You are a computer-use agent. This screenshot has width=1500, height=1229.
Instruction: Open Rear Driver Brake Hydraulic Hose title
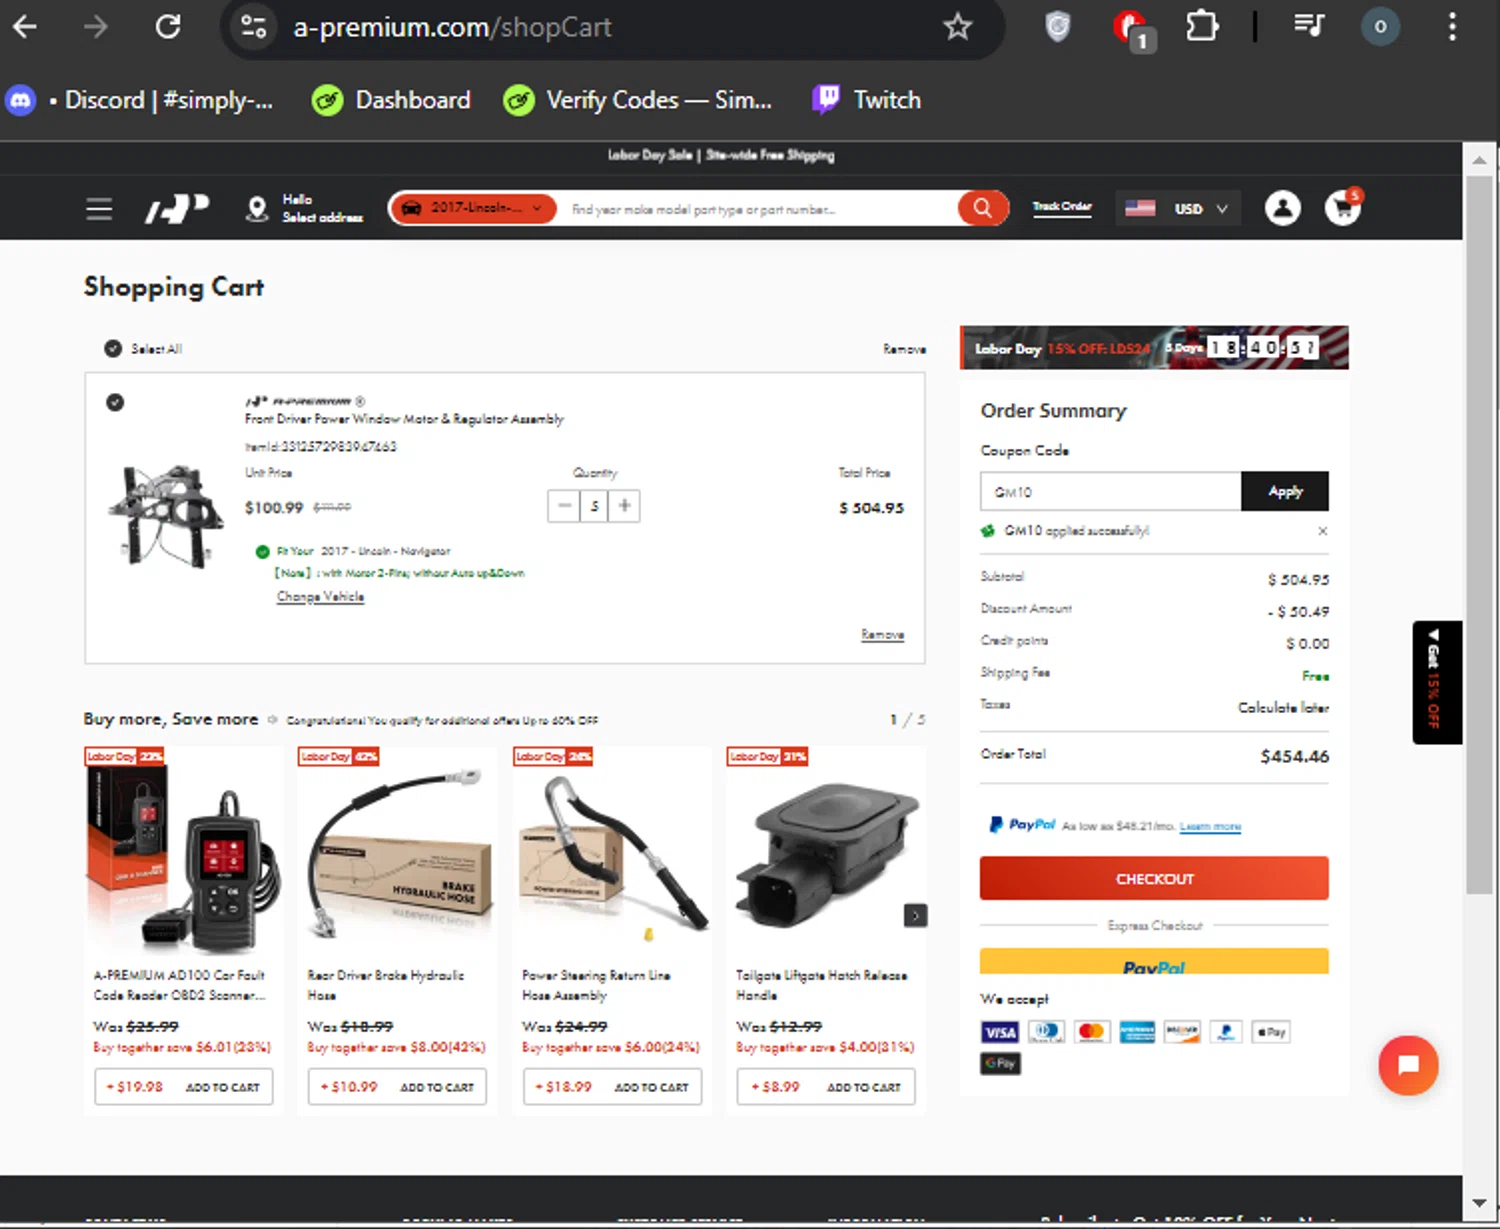[x=386, y=985]
